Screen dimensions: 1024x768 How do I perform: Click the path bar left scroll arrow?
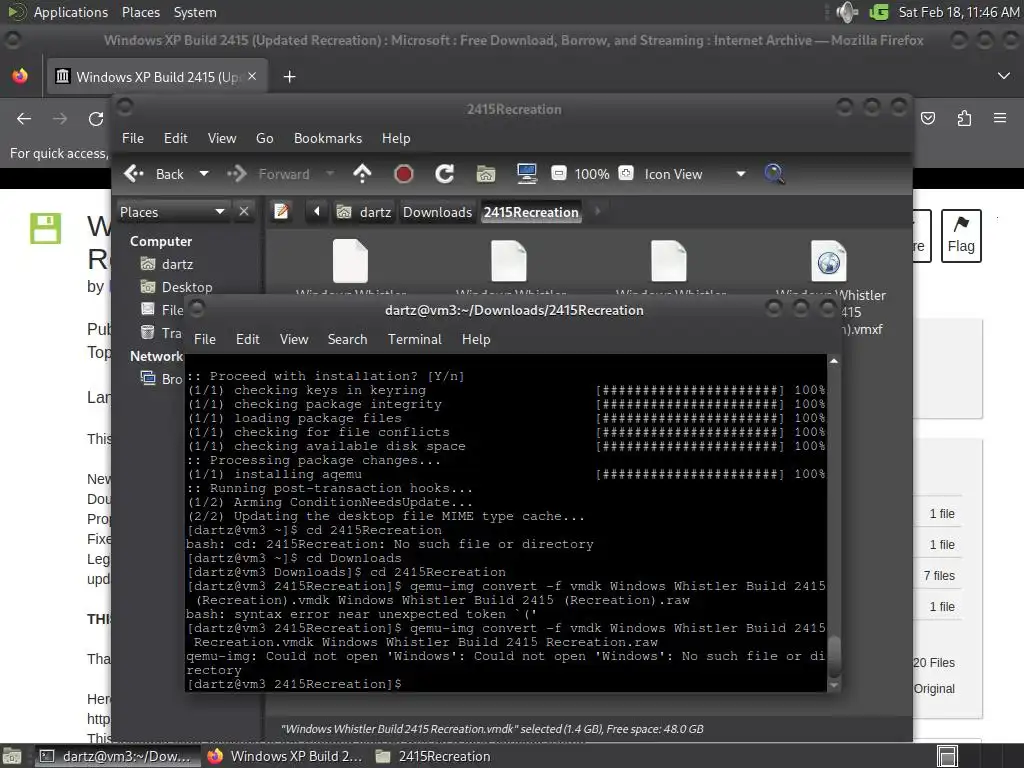[317, 212]
